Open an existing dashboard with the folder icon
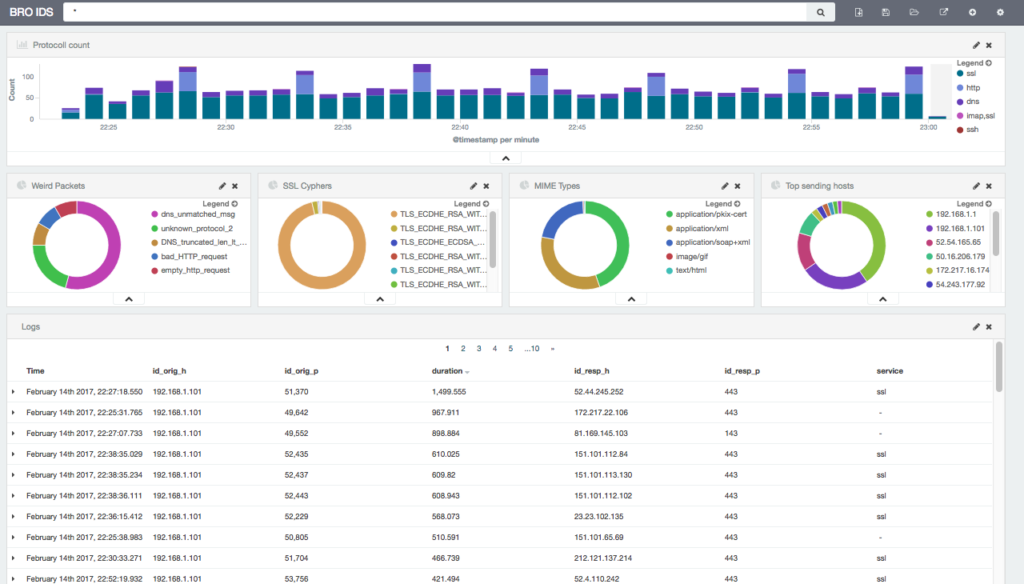The height and width of the screenshot is (584, 1024). pyautogui.click(x=915, y=11)
